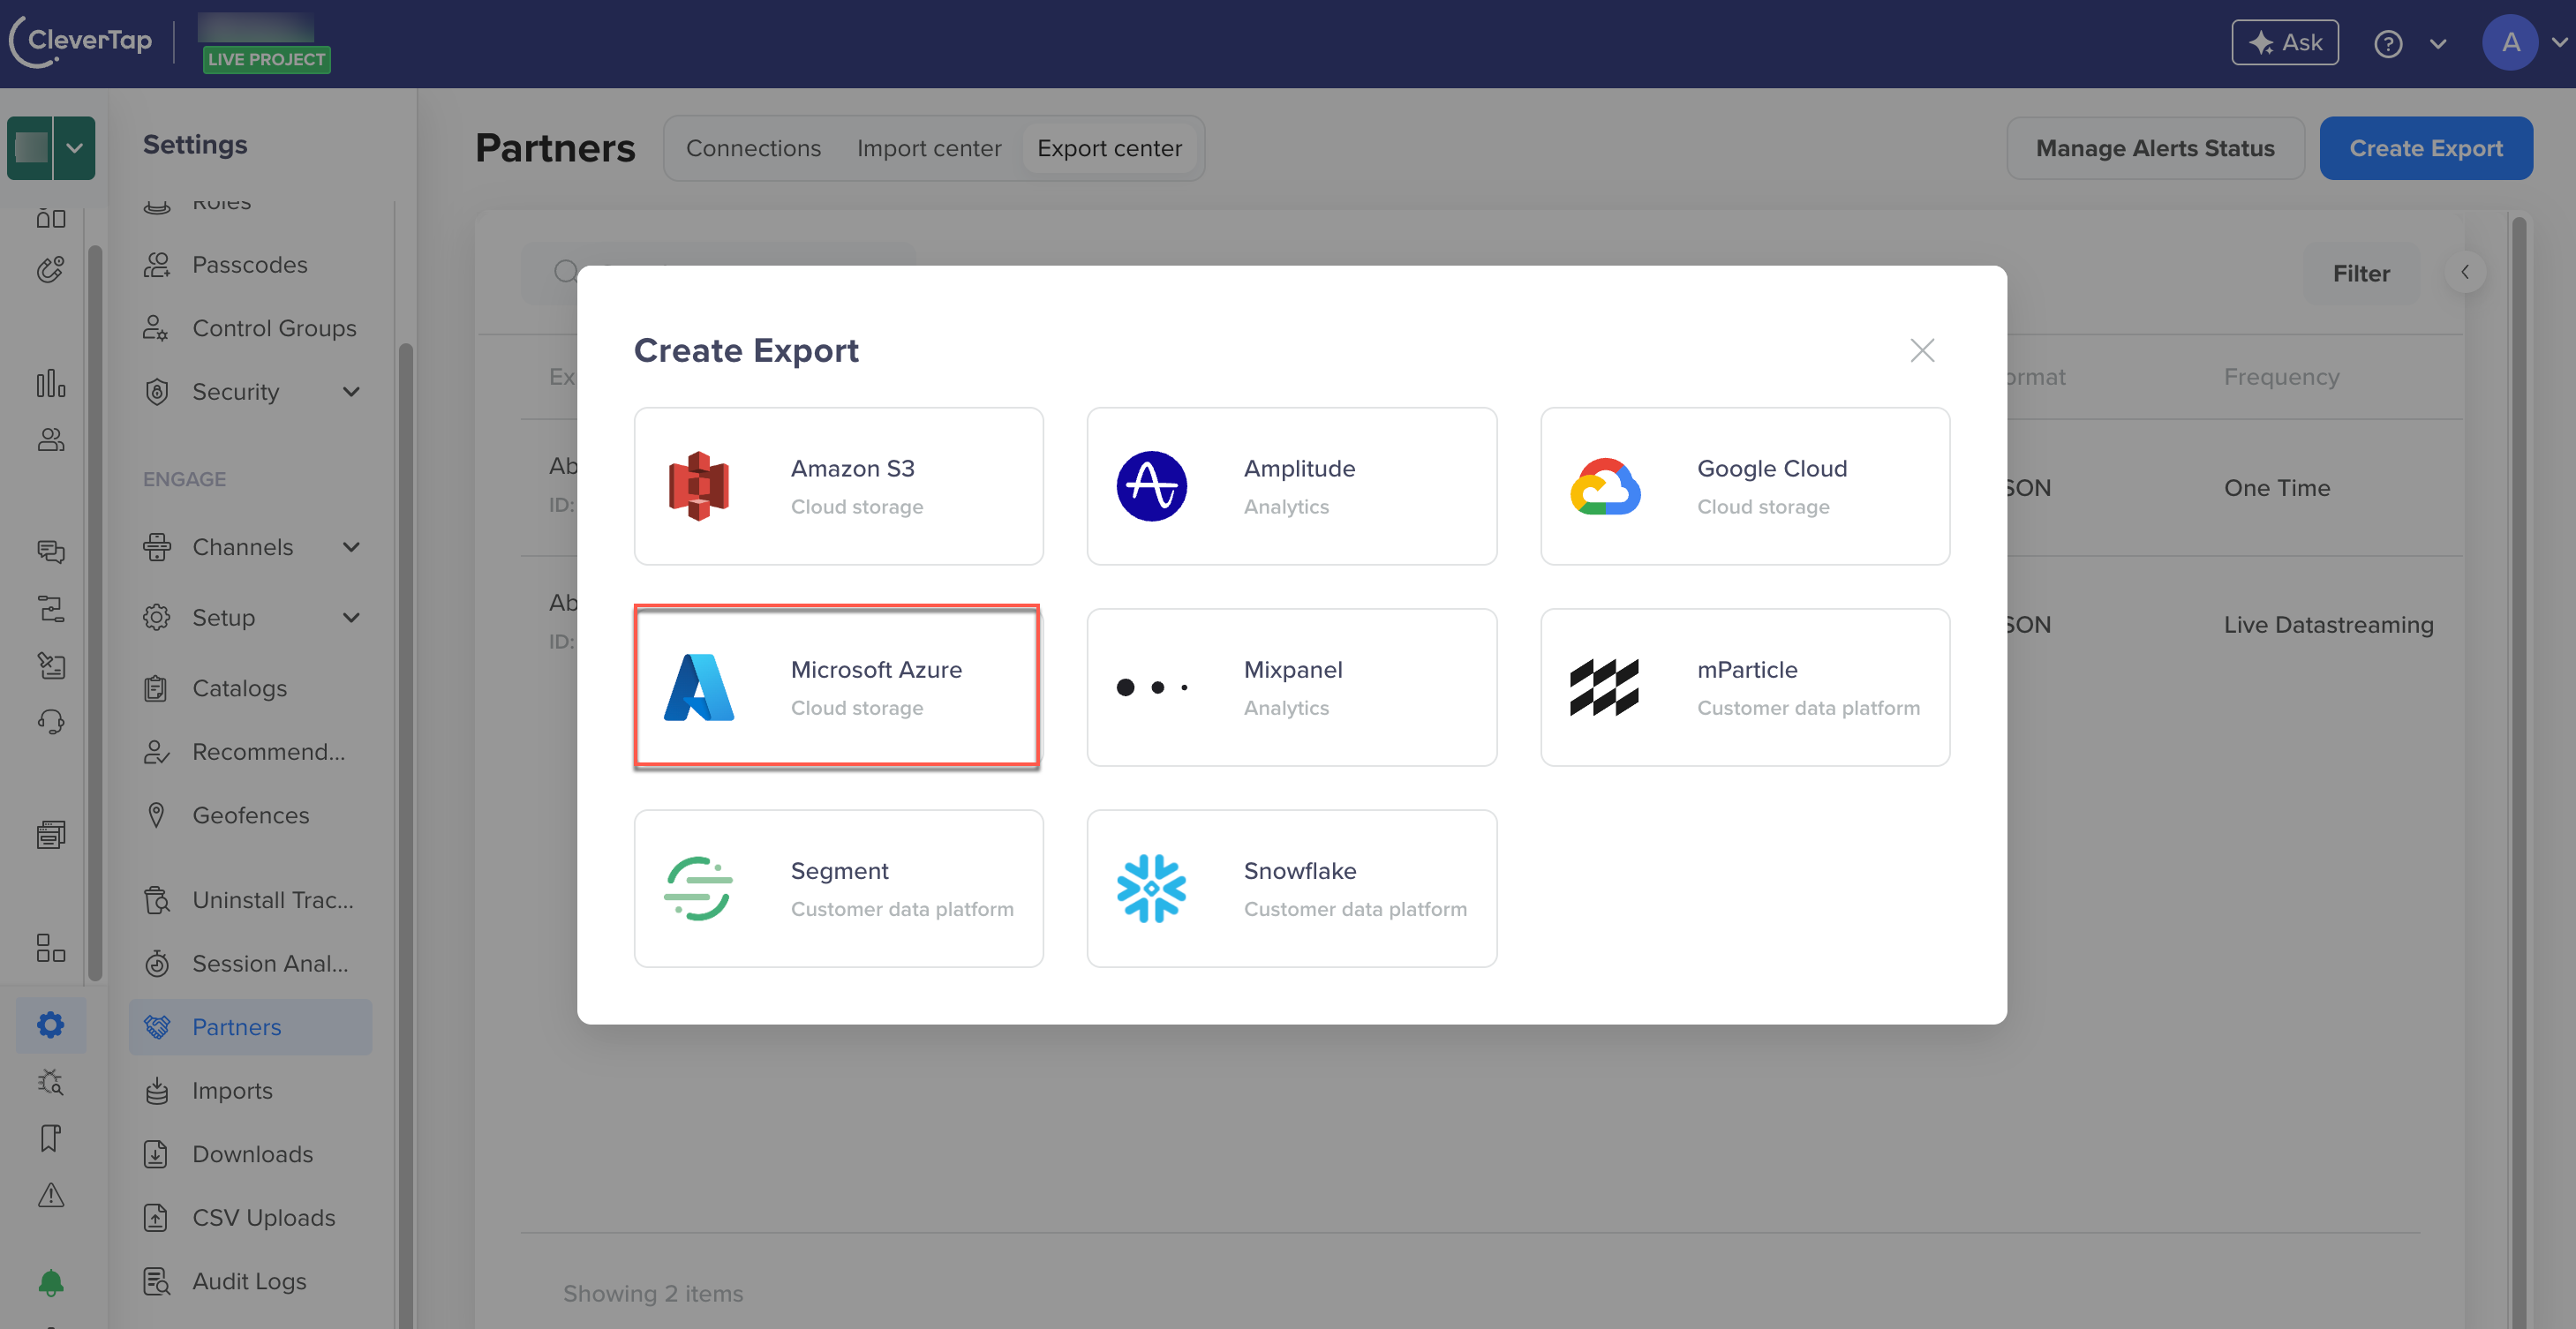Image resolution: width=2576 pixels, height=1329 pixels.
Task: Pick the Segment customer data platform card
Action: pyautogui.click(x=838, y=888)
